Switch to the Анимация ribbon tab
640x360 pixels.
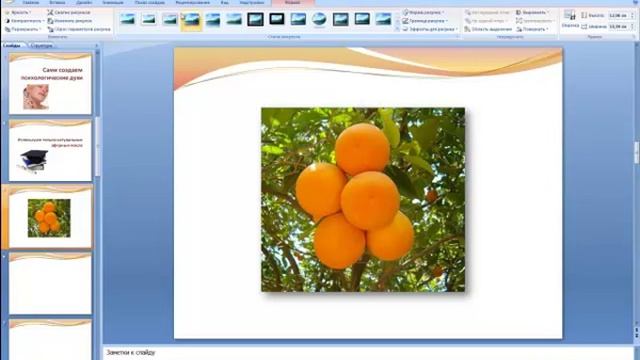click(113, 2)
